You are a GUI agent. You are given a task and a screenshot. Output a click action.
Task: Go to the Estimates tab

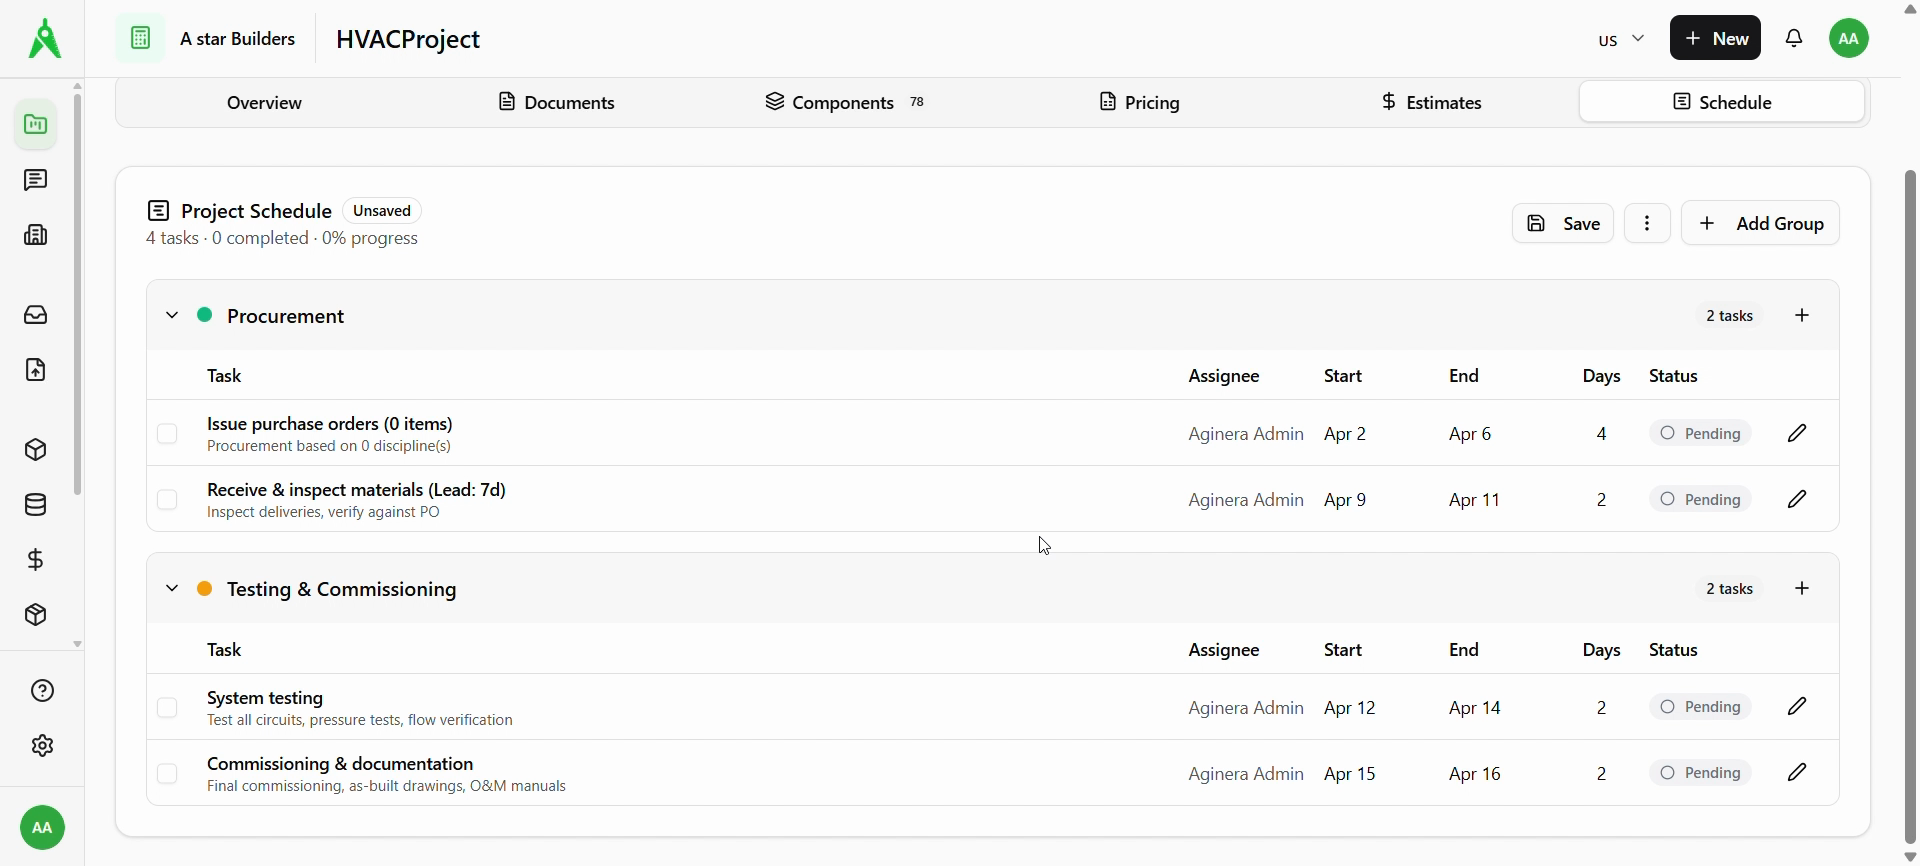[x=1431, y=103]
